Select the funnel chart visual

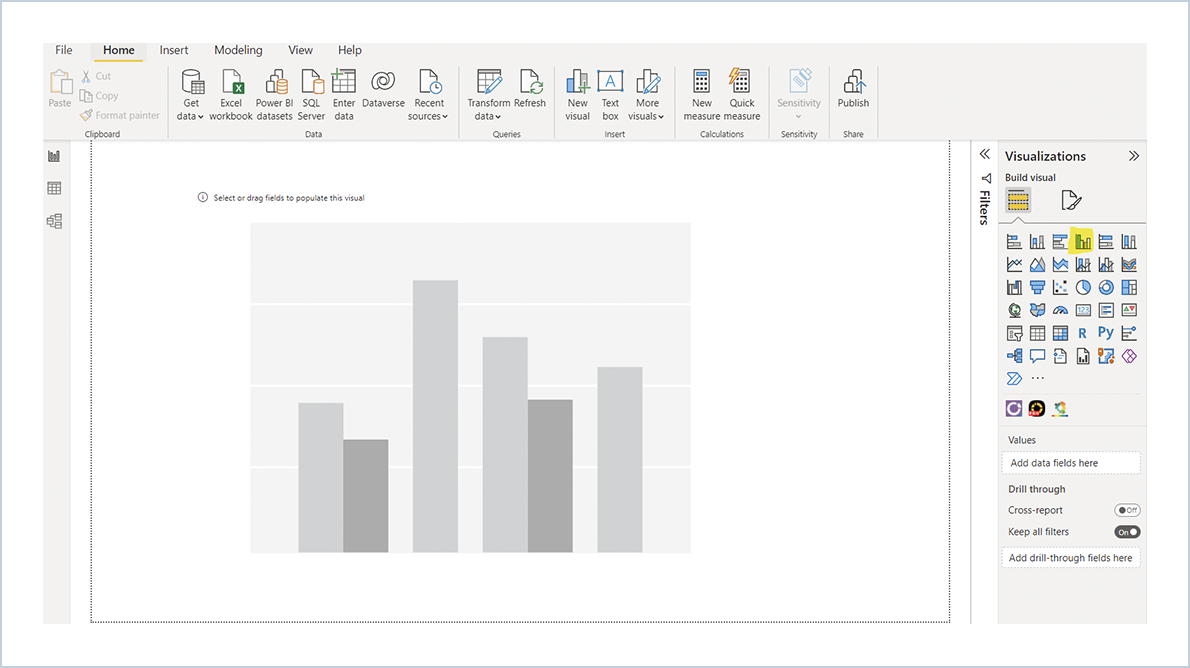pos(1036,287)
